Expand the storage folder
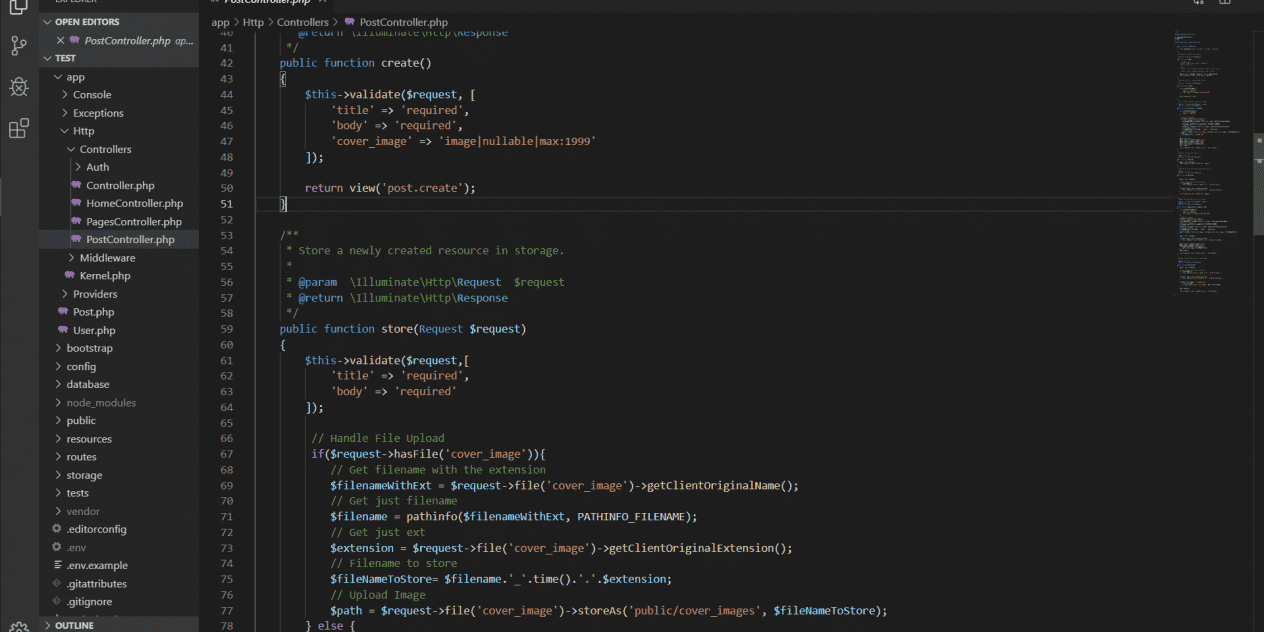The width and height of the screenshot is (1264, 632). click(58, 475)
